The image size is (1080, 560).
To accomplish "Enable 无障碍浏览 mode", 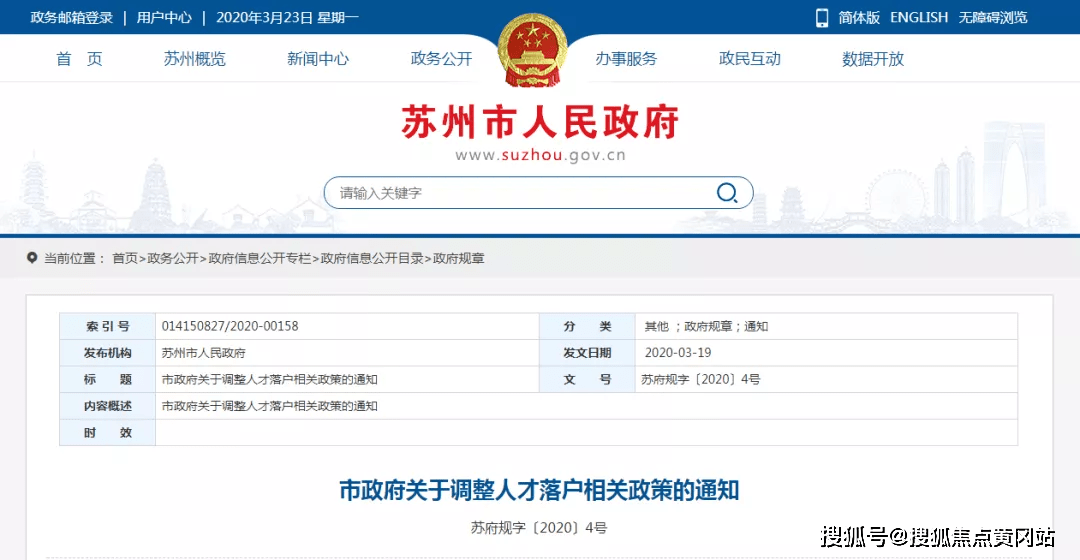I will (993, 18).
